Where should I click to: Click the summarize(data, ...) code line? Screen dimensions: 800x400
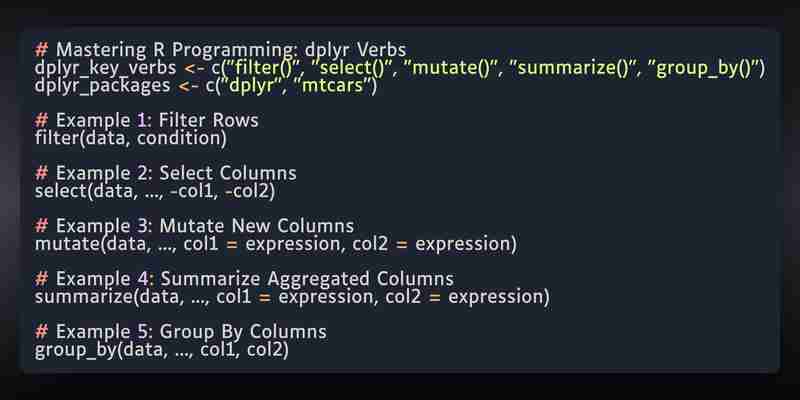point(292,297)
